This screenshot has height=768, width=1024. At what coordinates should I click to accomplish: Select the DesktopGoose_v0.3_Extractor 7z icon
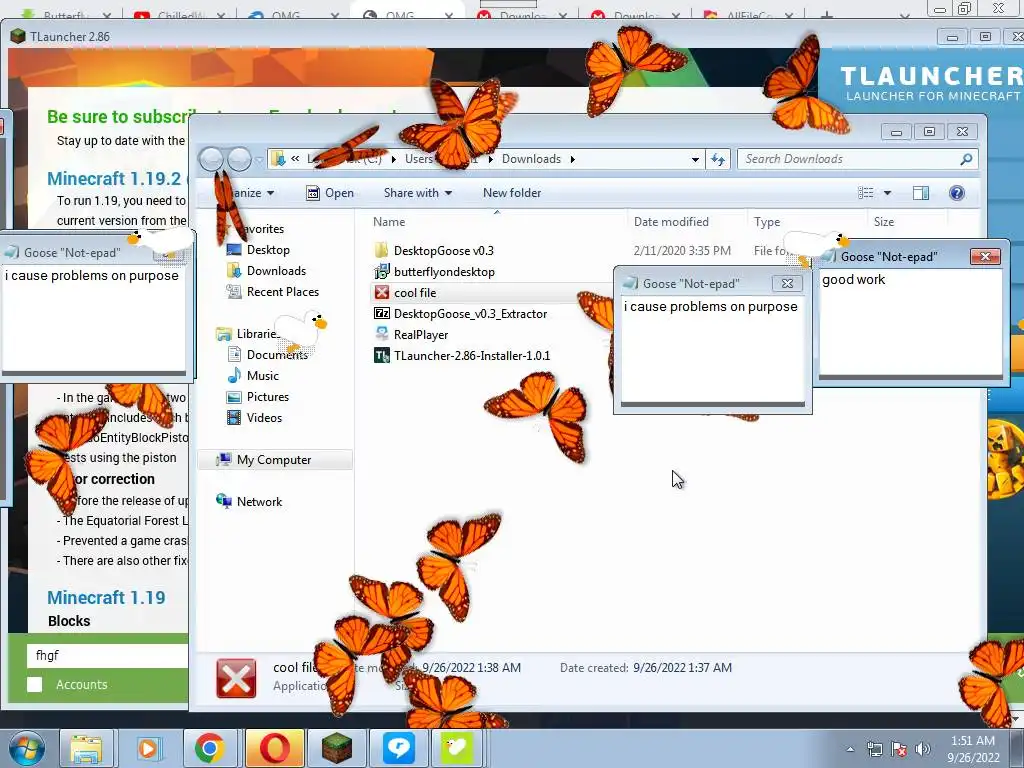381,313
